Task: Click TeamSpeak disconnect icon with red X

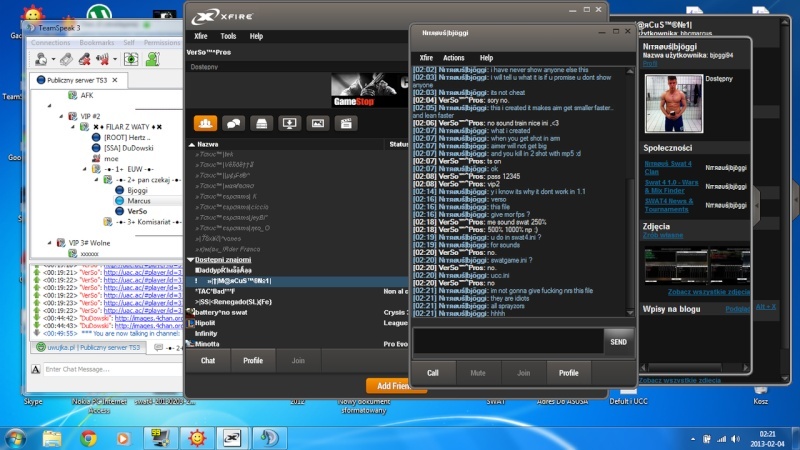Action: point(85,59)
